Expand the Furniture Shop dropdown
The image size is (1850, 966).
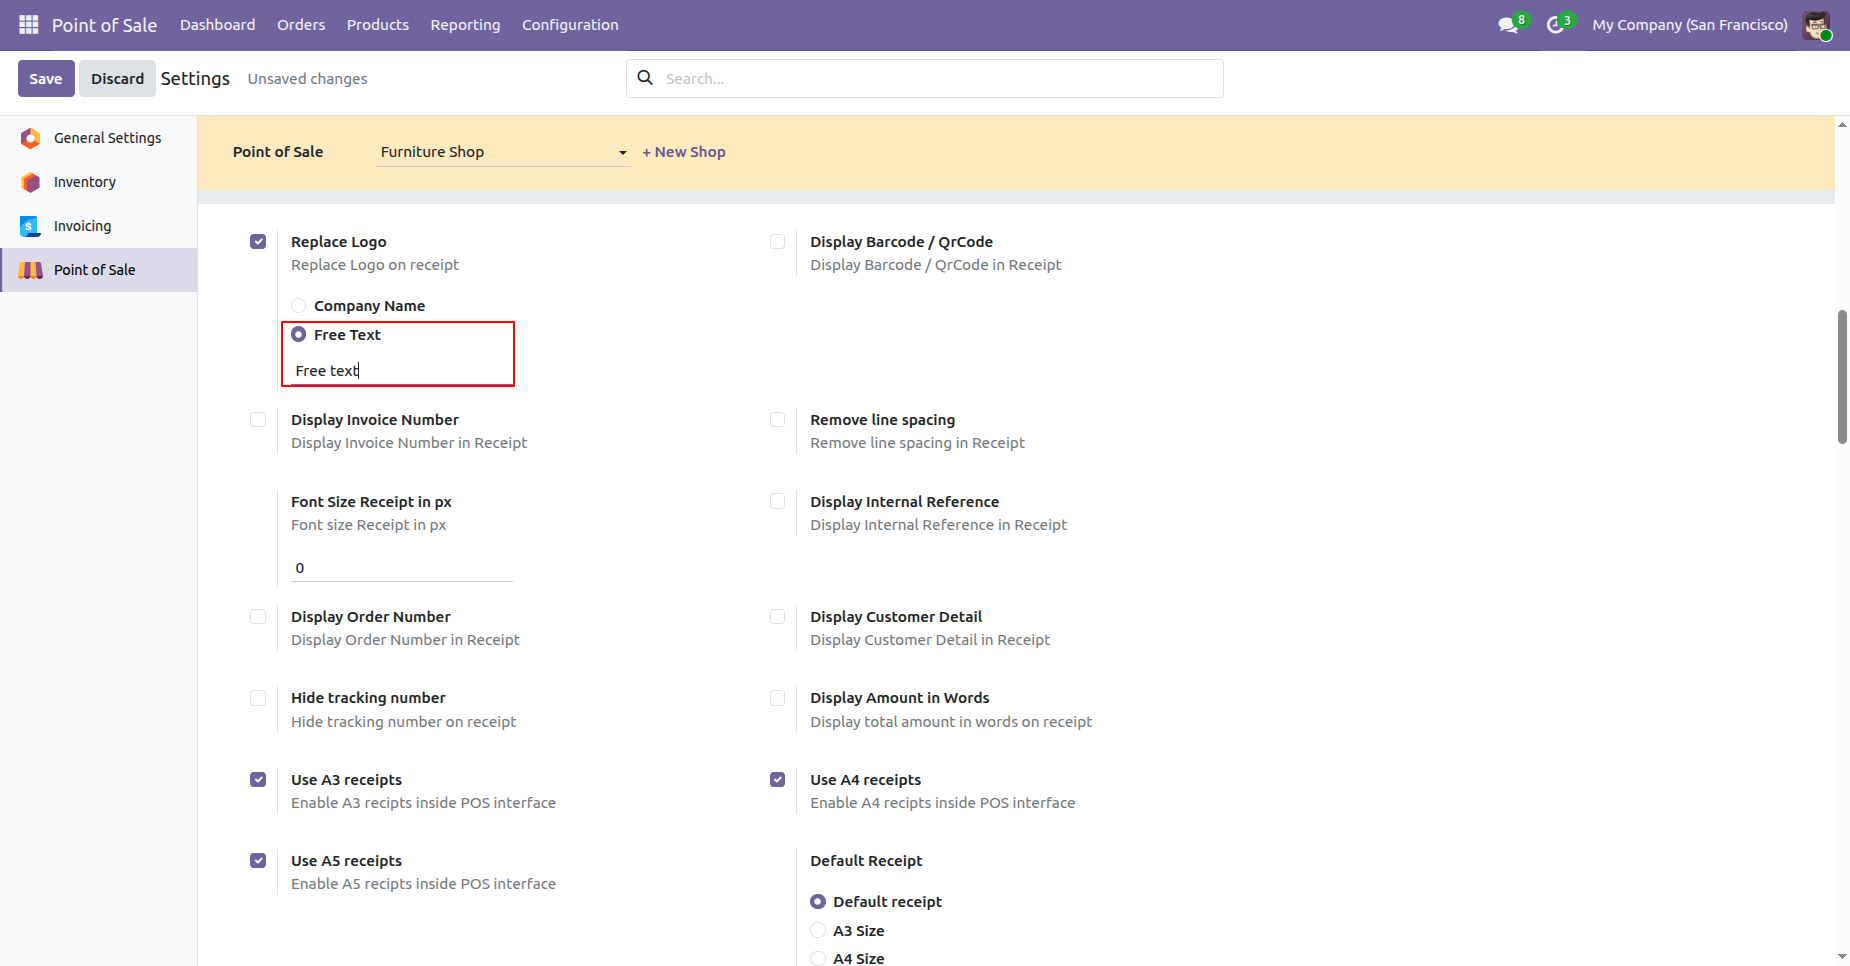click(x=503, y=152)
